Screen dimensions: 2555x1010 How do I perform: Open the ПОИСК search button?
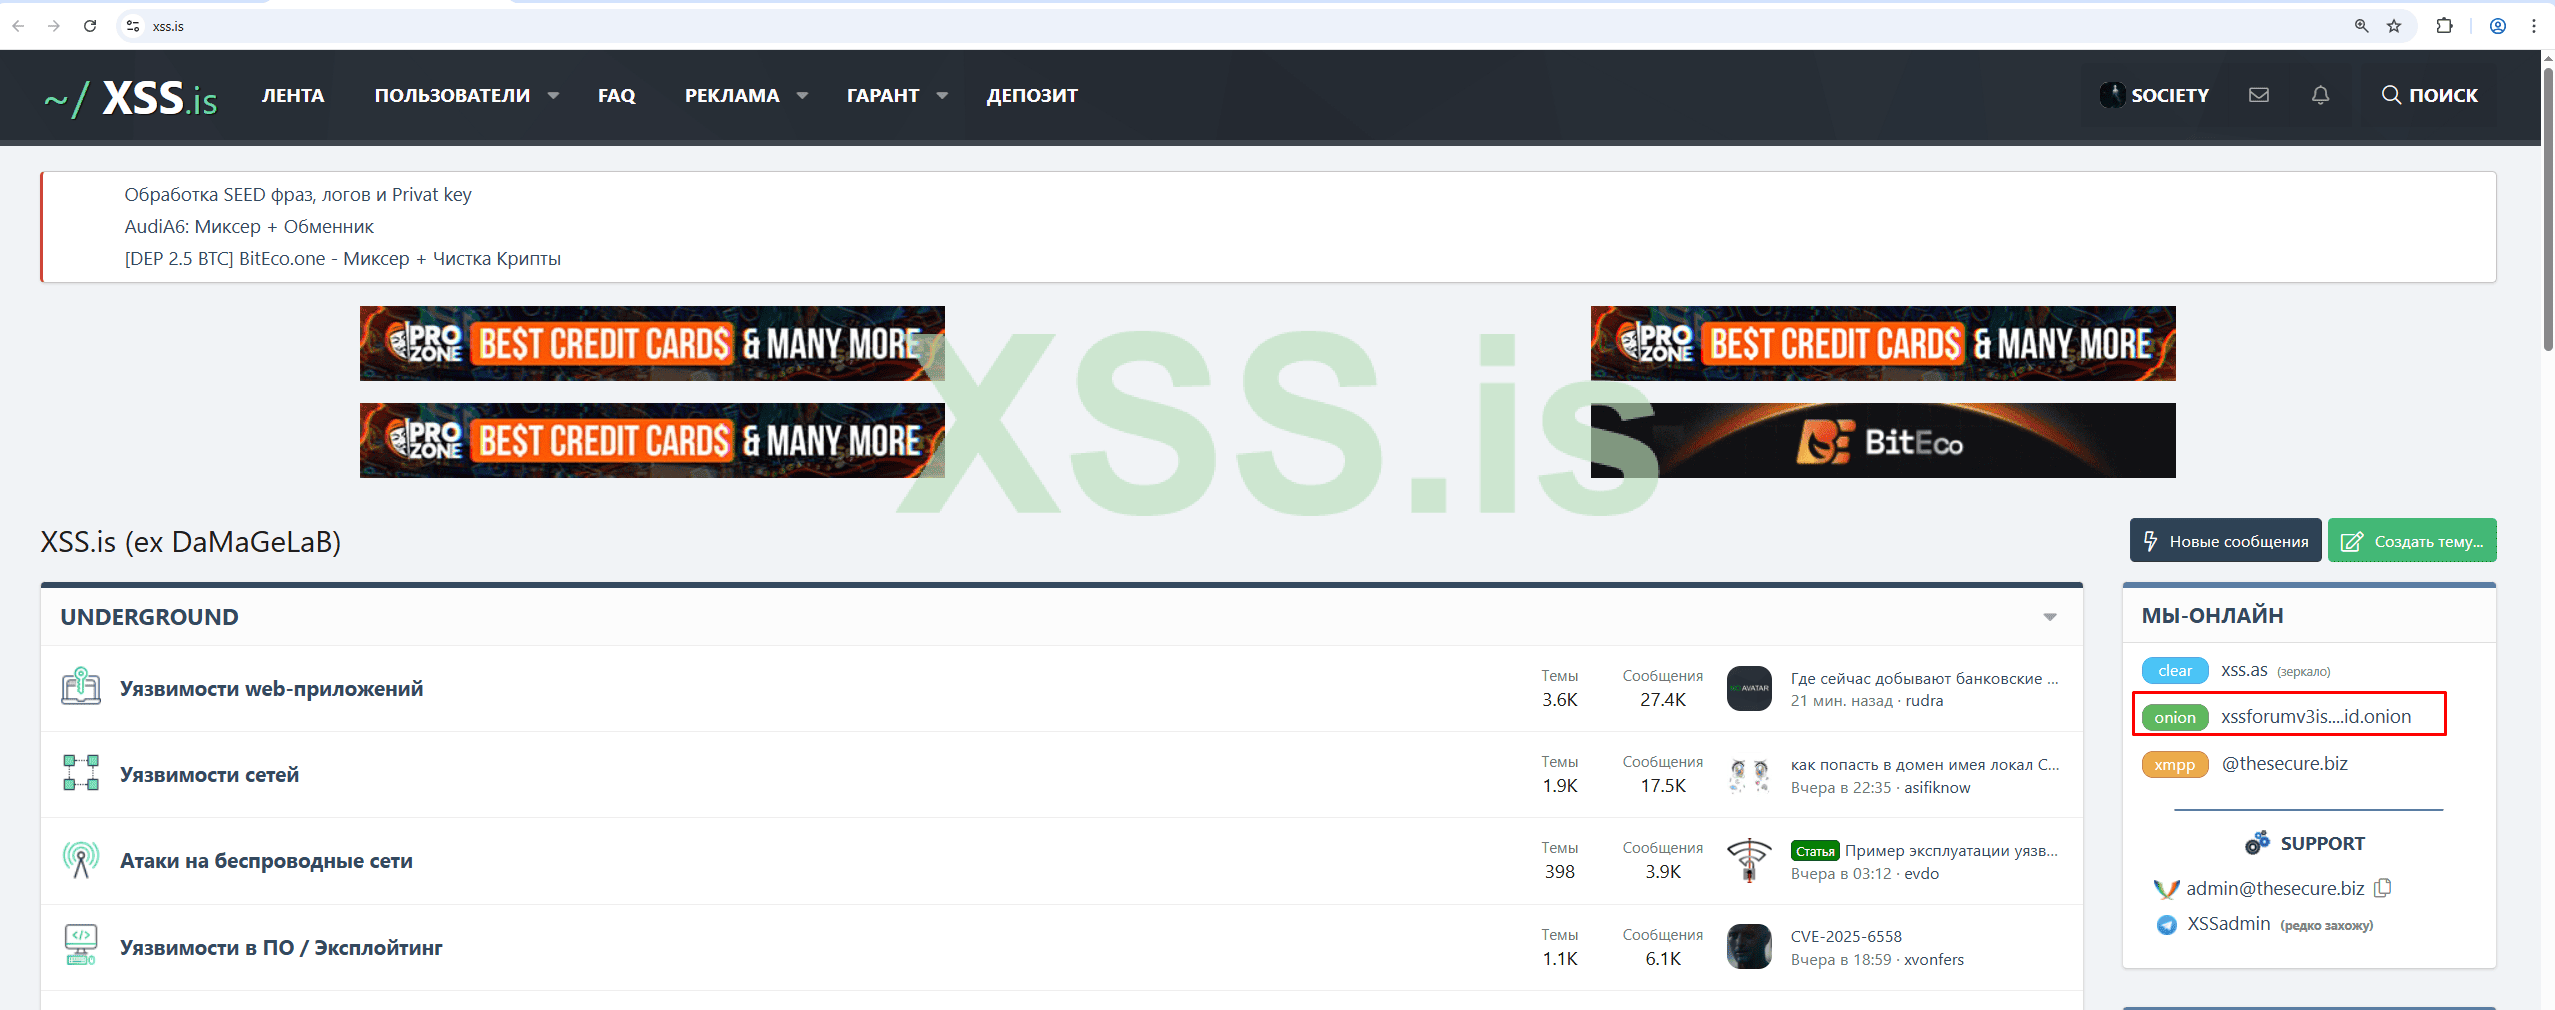pyautogui.click(x=2430, y=95)
